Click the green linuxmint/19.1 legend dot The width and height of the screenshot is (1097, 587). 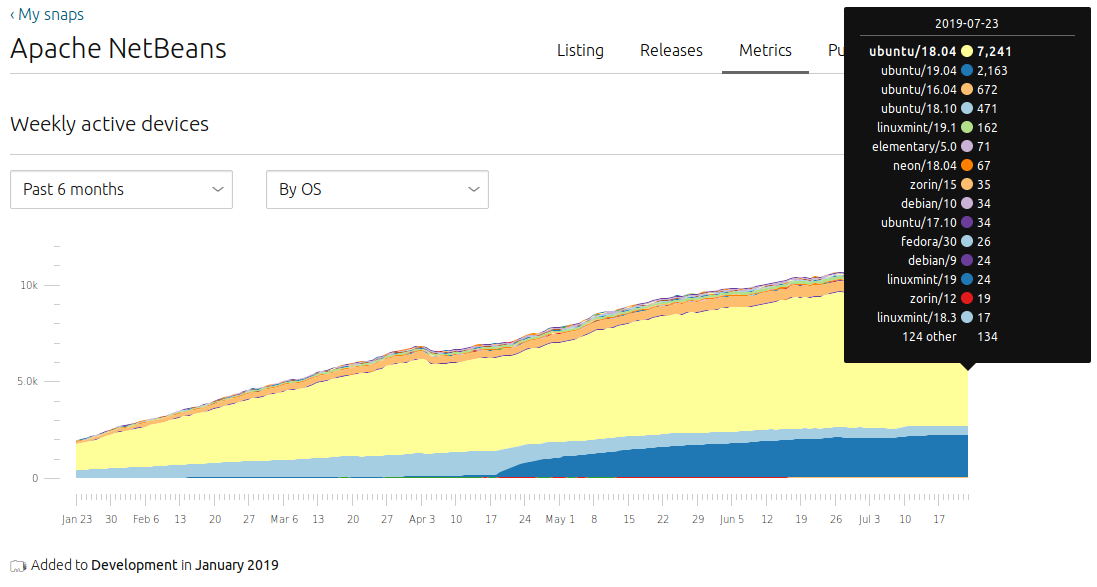tap(967, 128)
